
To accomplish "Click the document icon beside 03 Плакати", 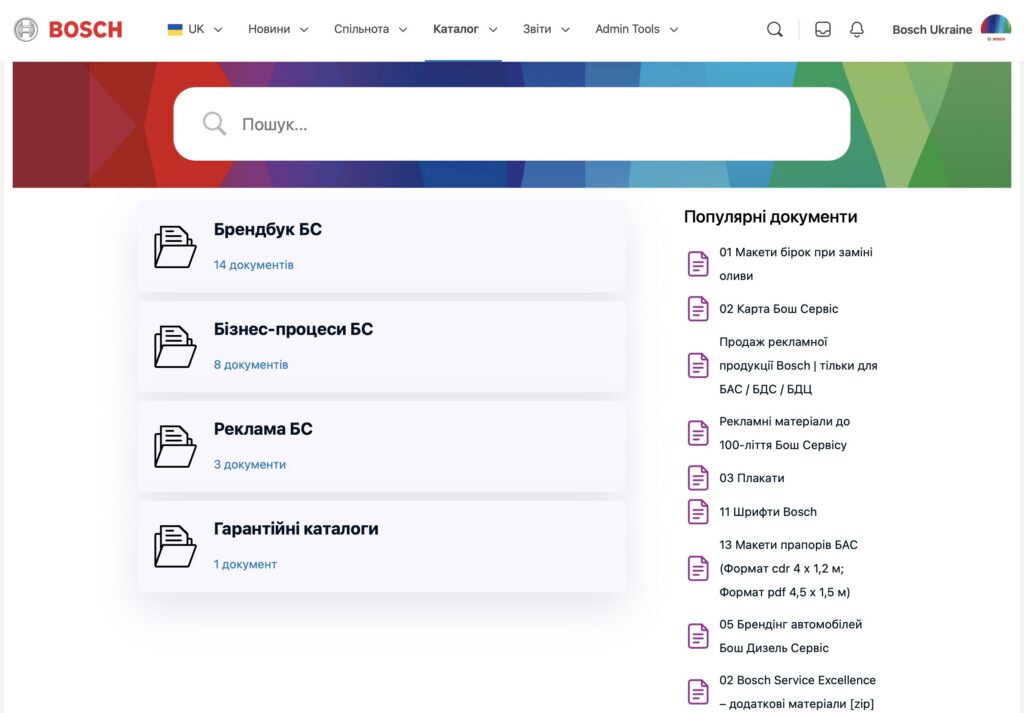I will click(x=697, y=478).
